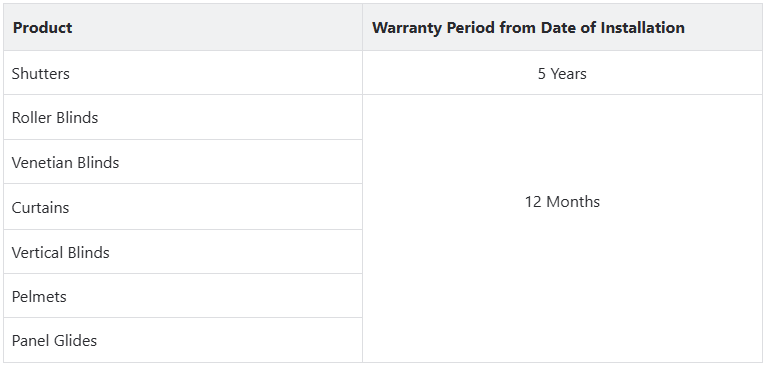The height and width of the screenshot is (368, 766).
Task: Click the text Roller Blinds
Action: 55,118
